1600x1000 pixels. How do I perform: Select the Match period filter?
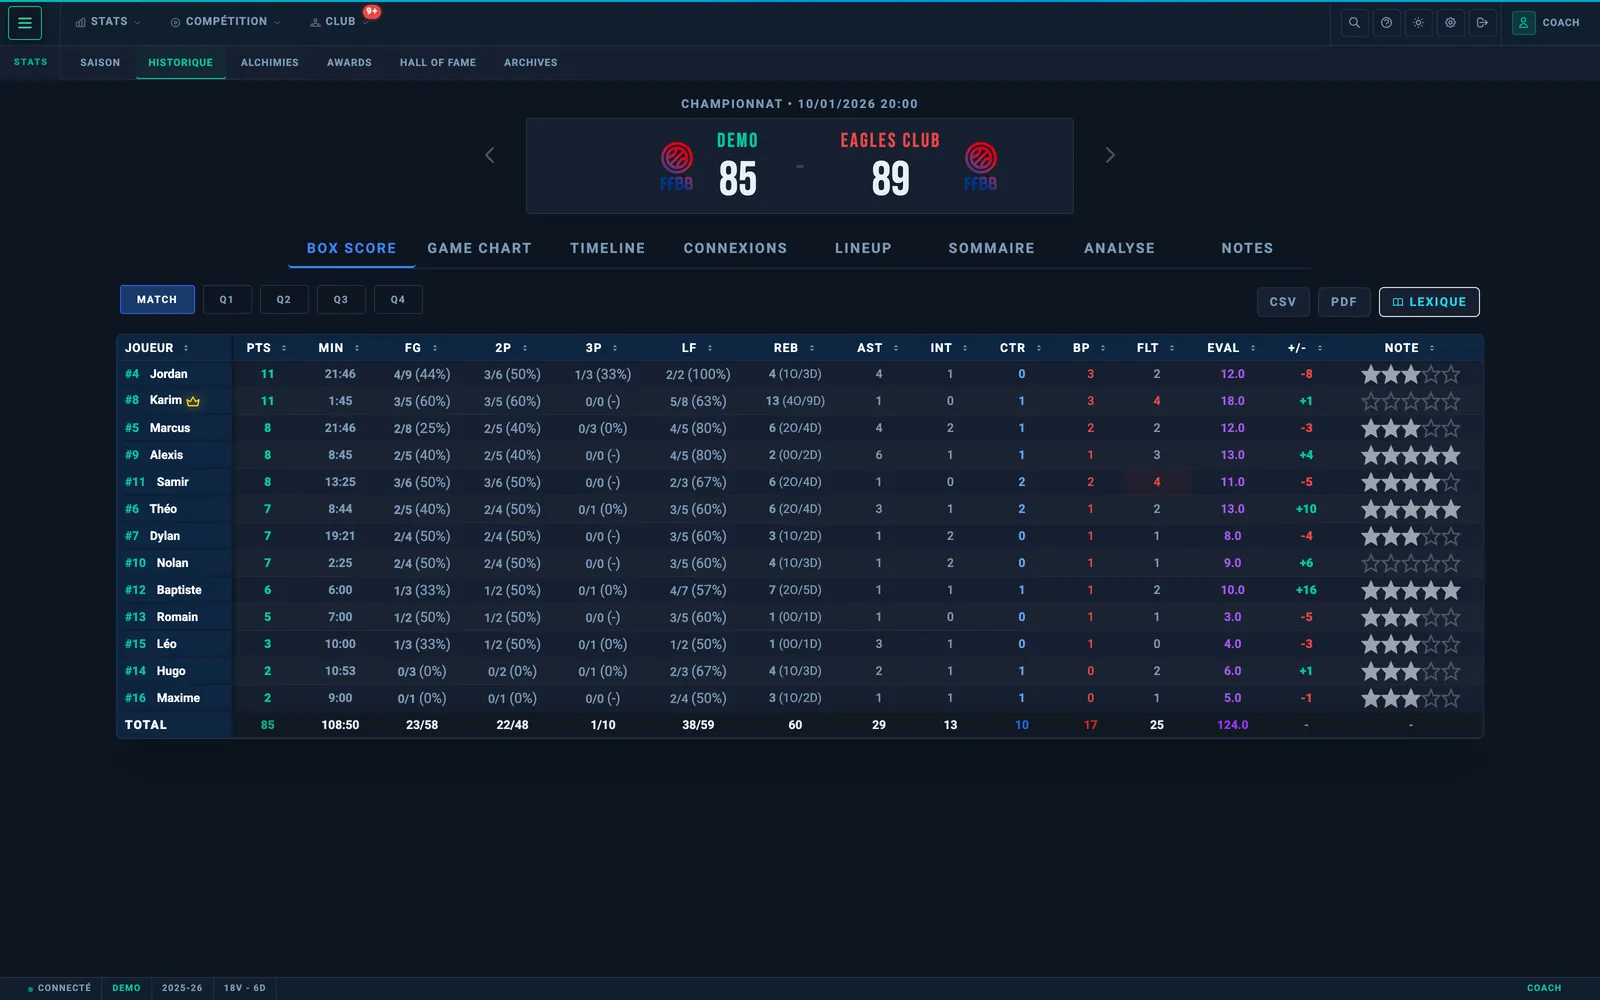(x=157, y=300)
